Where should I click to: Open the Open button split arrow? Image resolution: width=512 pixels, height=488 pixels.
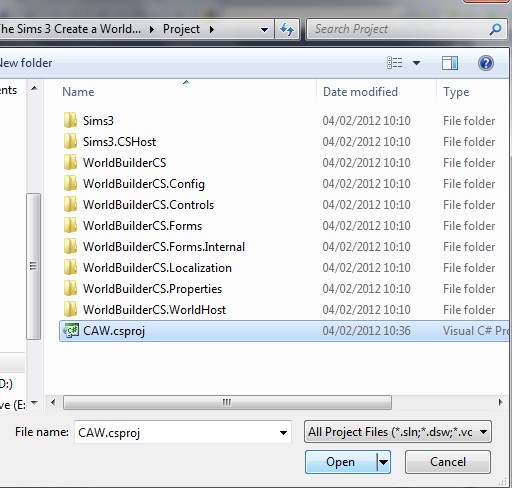384,462
